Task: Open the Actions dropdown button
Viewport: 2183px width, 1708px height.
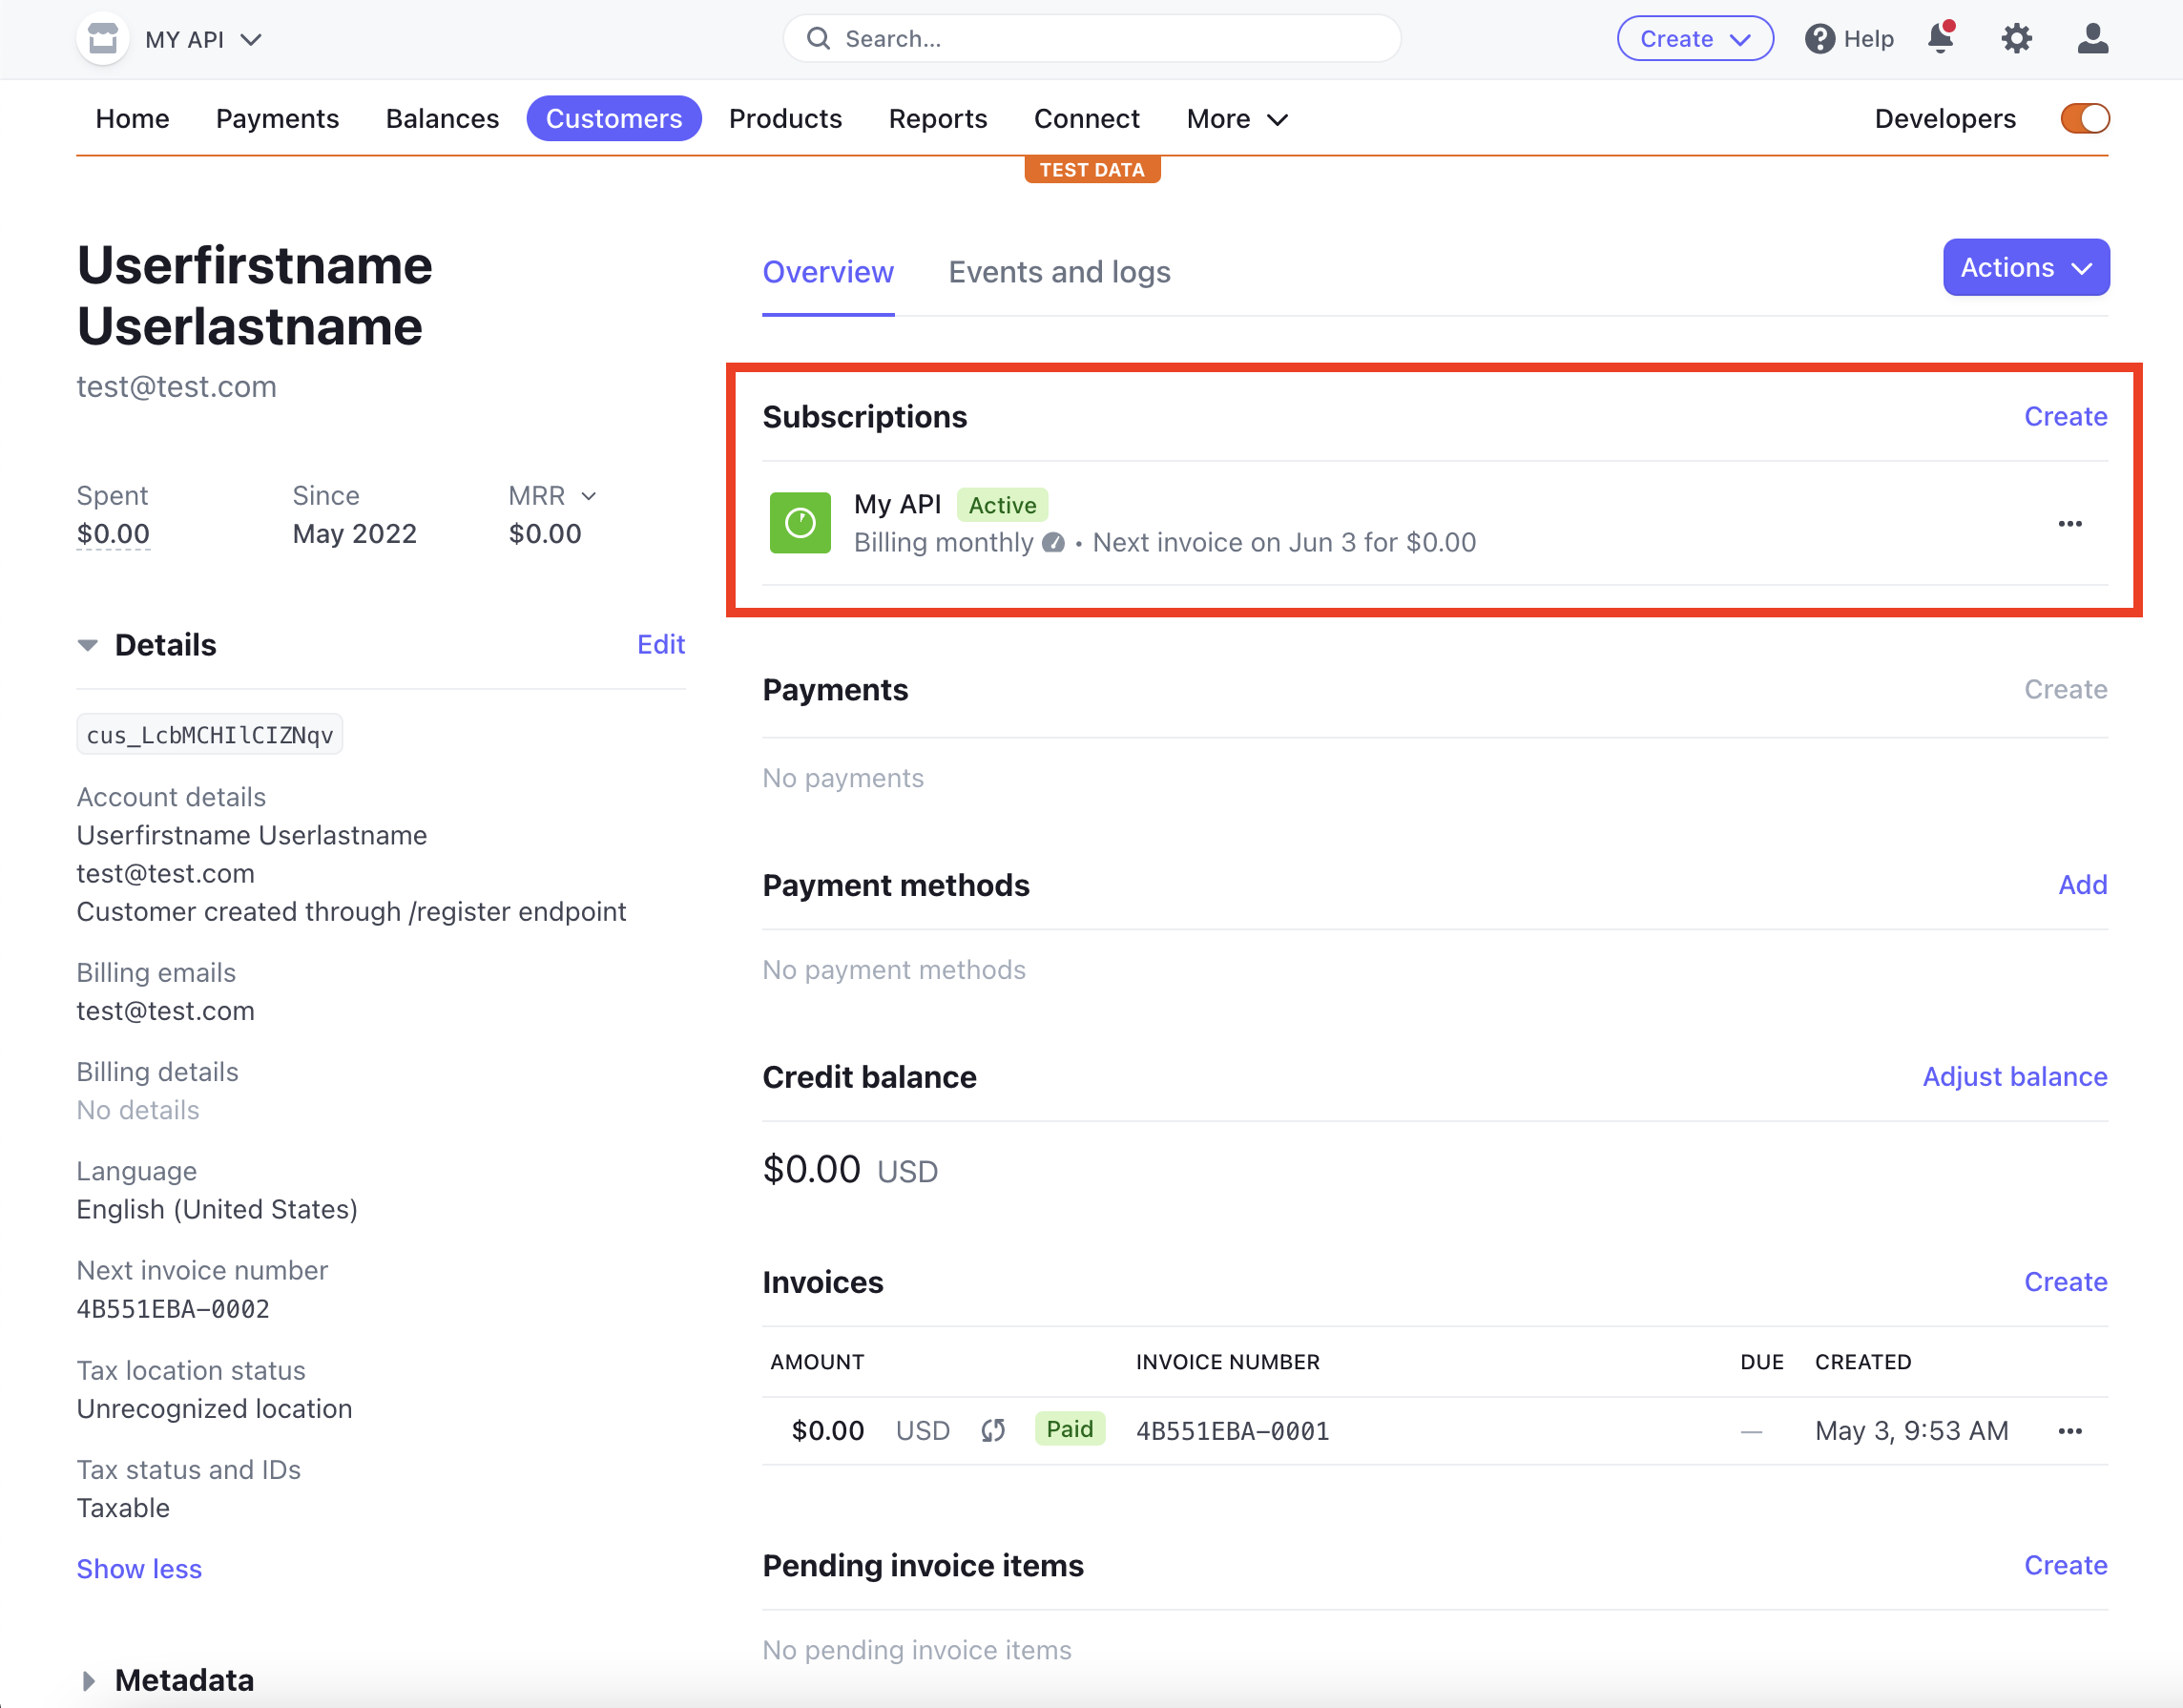Action: coord(2025,267)
